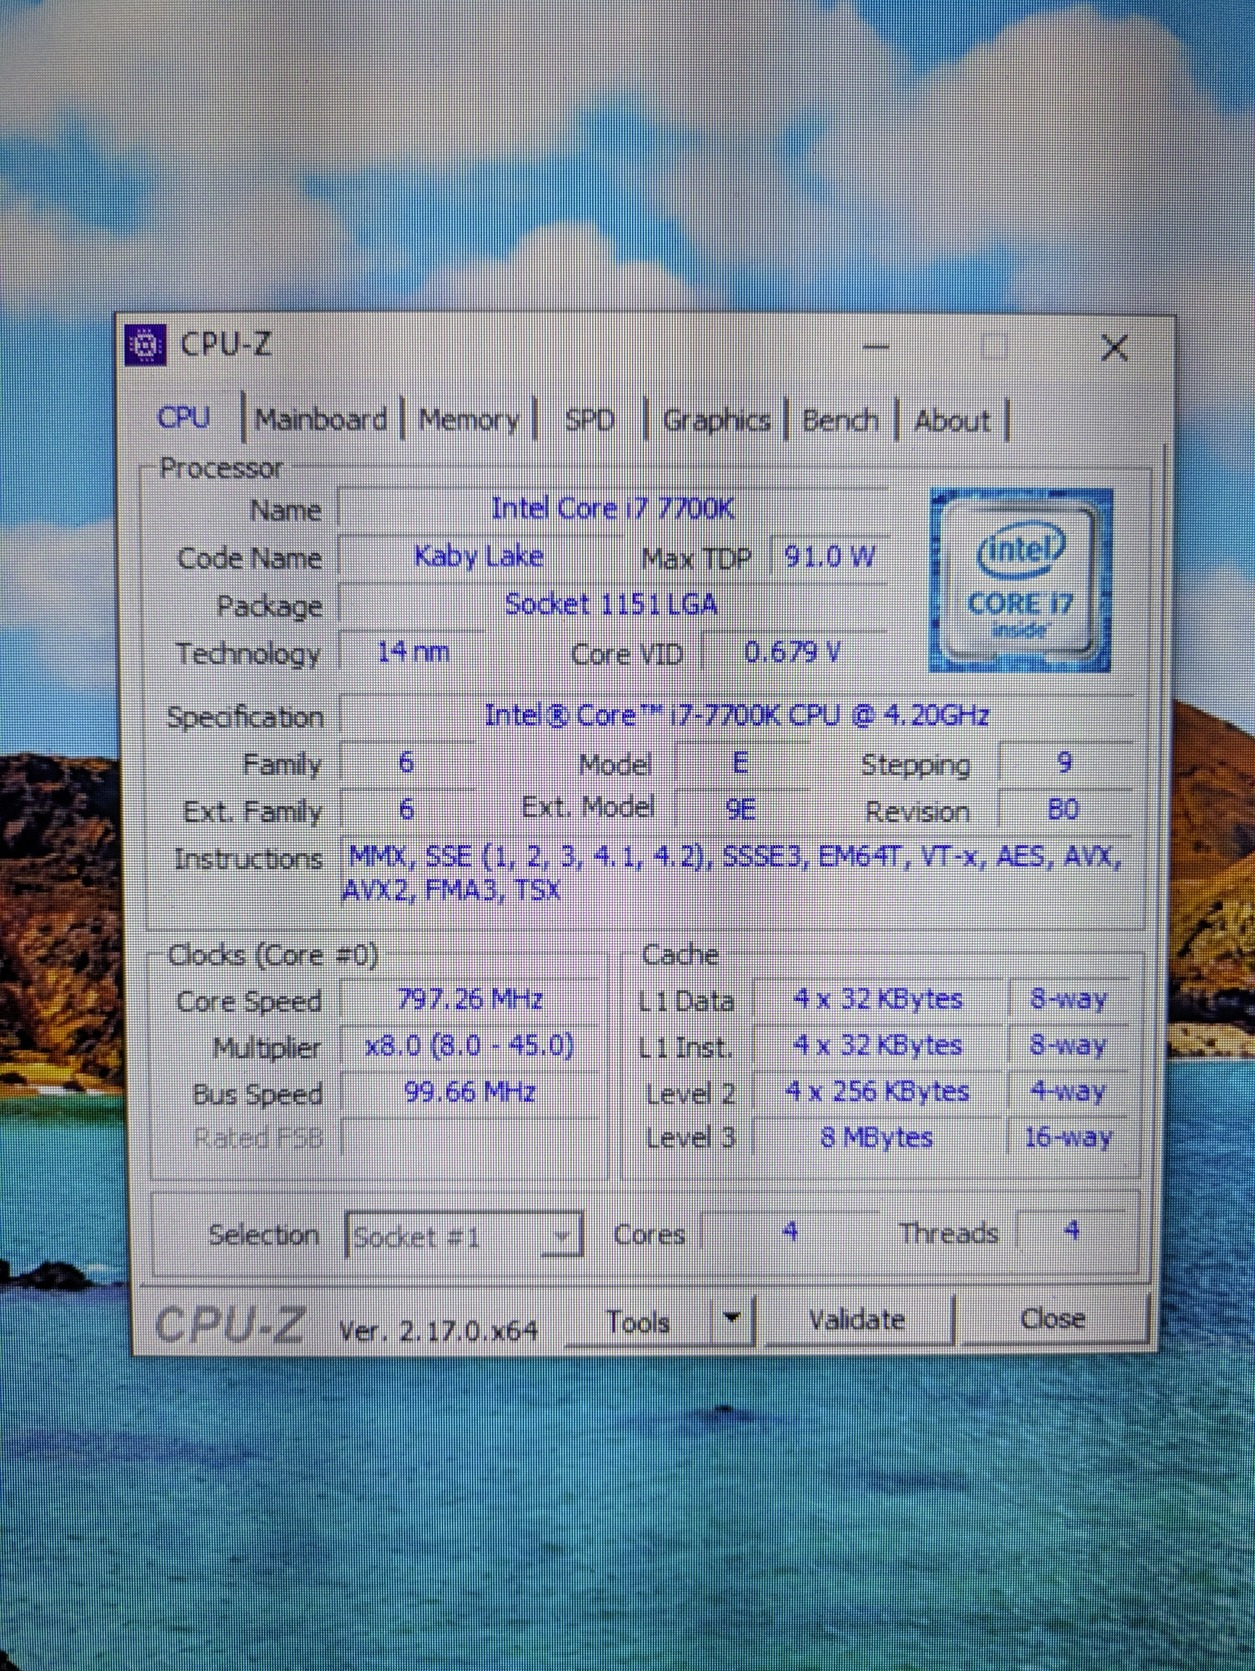Open the Memory tab
1255x1671 pixels.
tap(469, 420)
